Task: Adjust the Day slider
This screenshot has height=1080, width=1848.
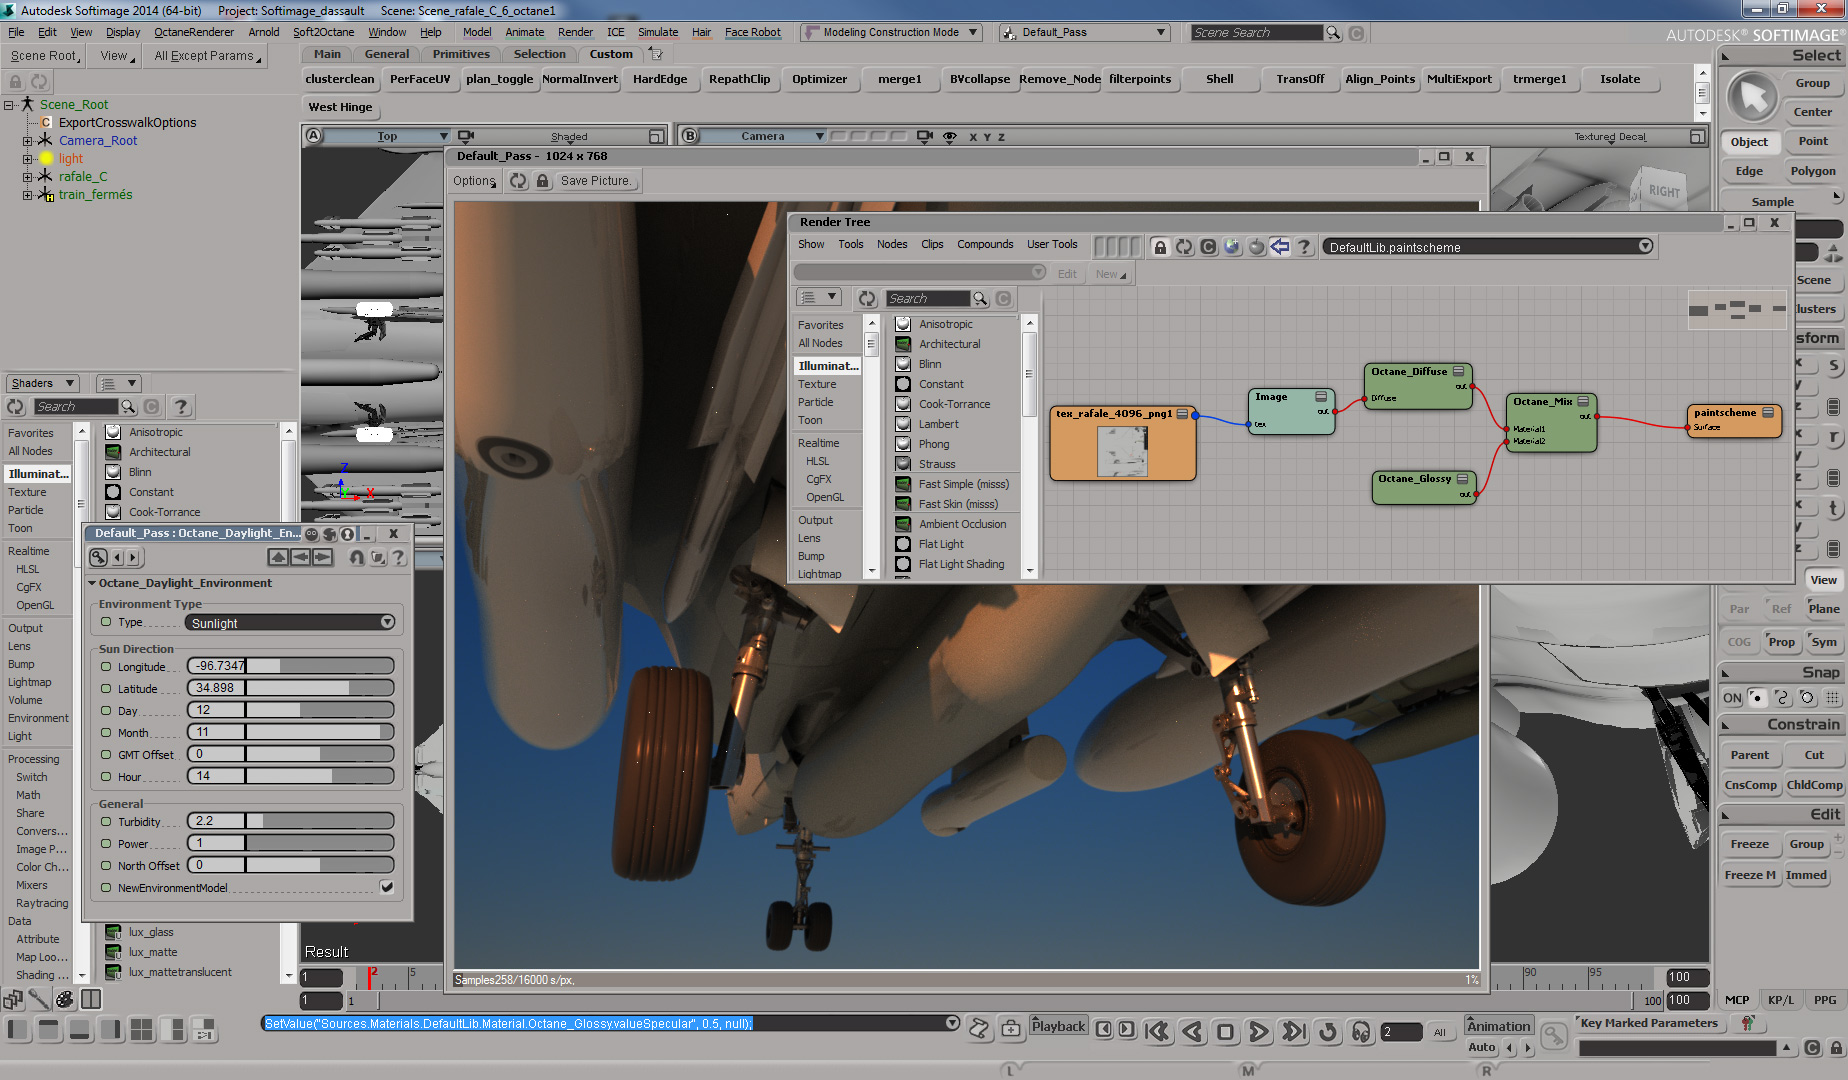Action: [319, 710]
